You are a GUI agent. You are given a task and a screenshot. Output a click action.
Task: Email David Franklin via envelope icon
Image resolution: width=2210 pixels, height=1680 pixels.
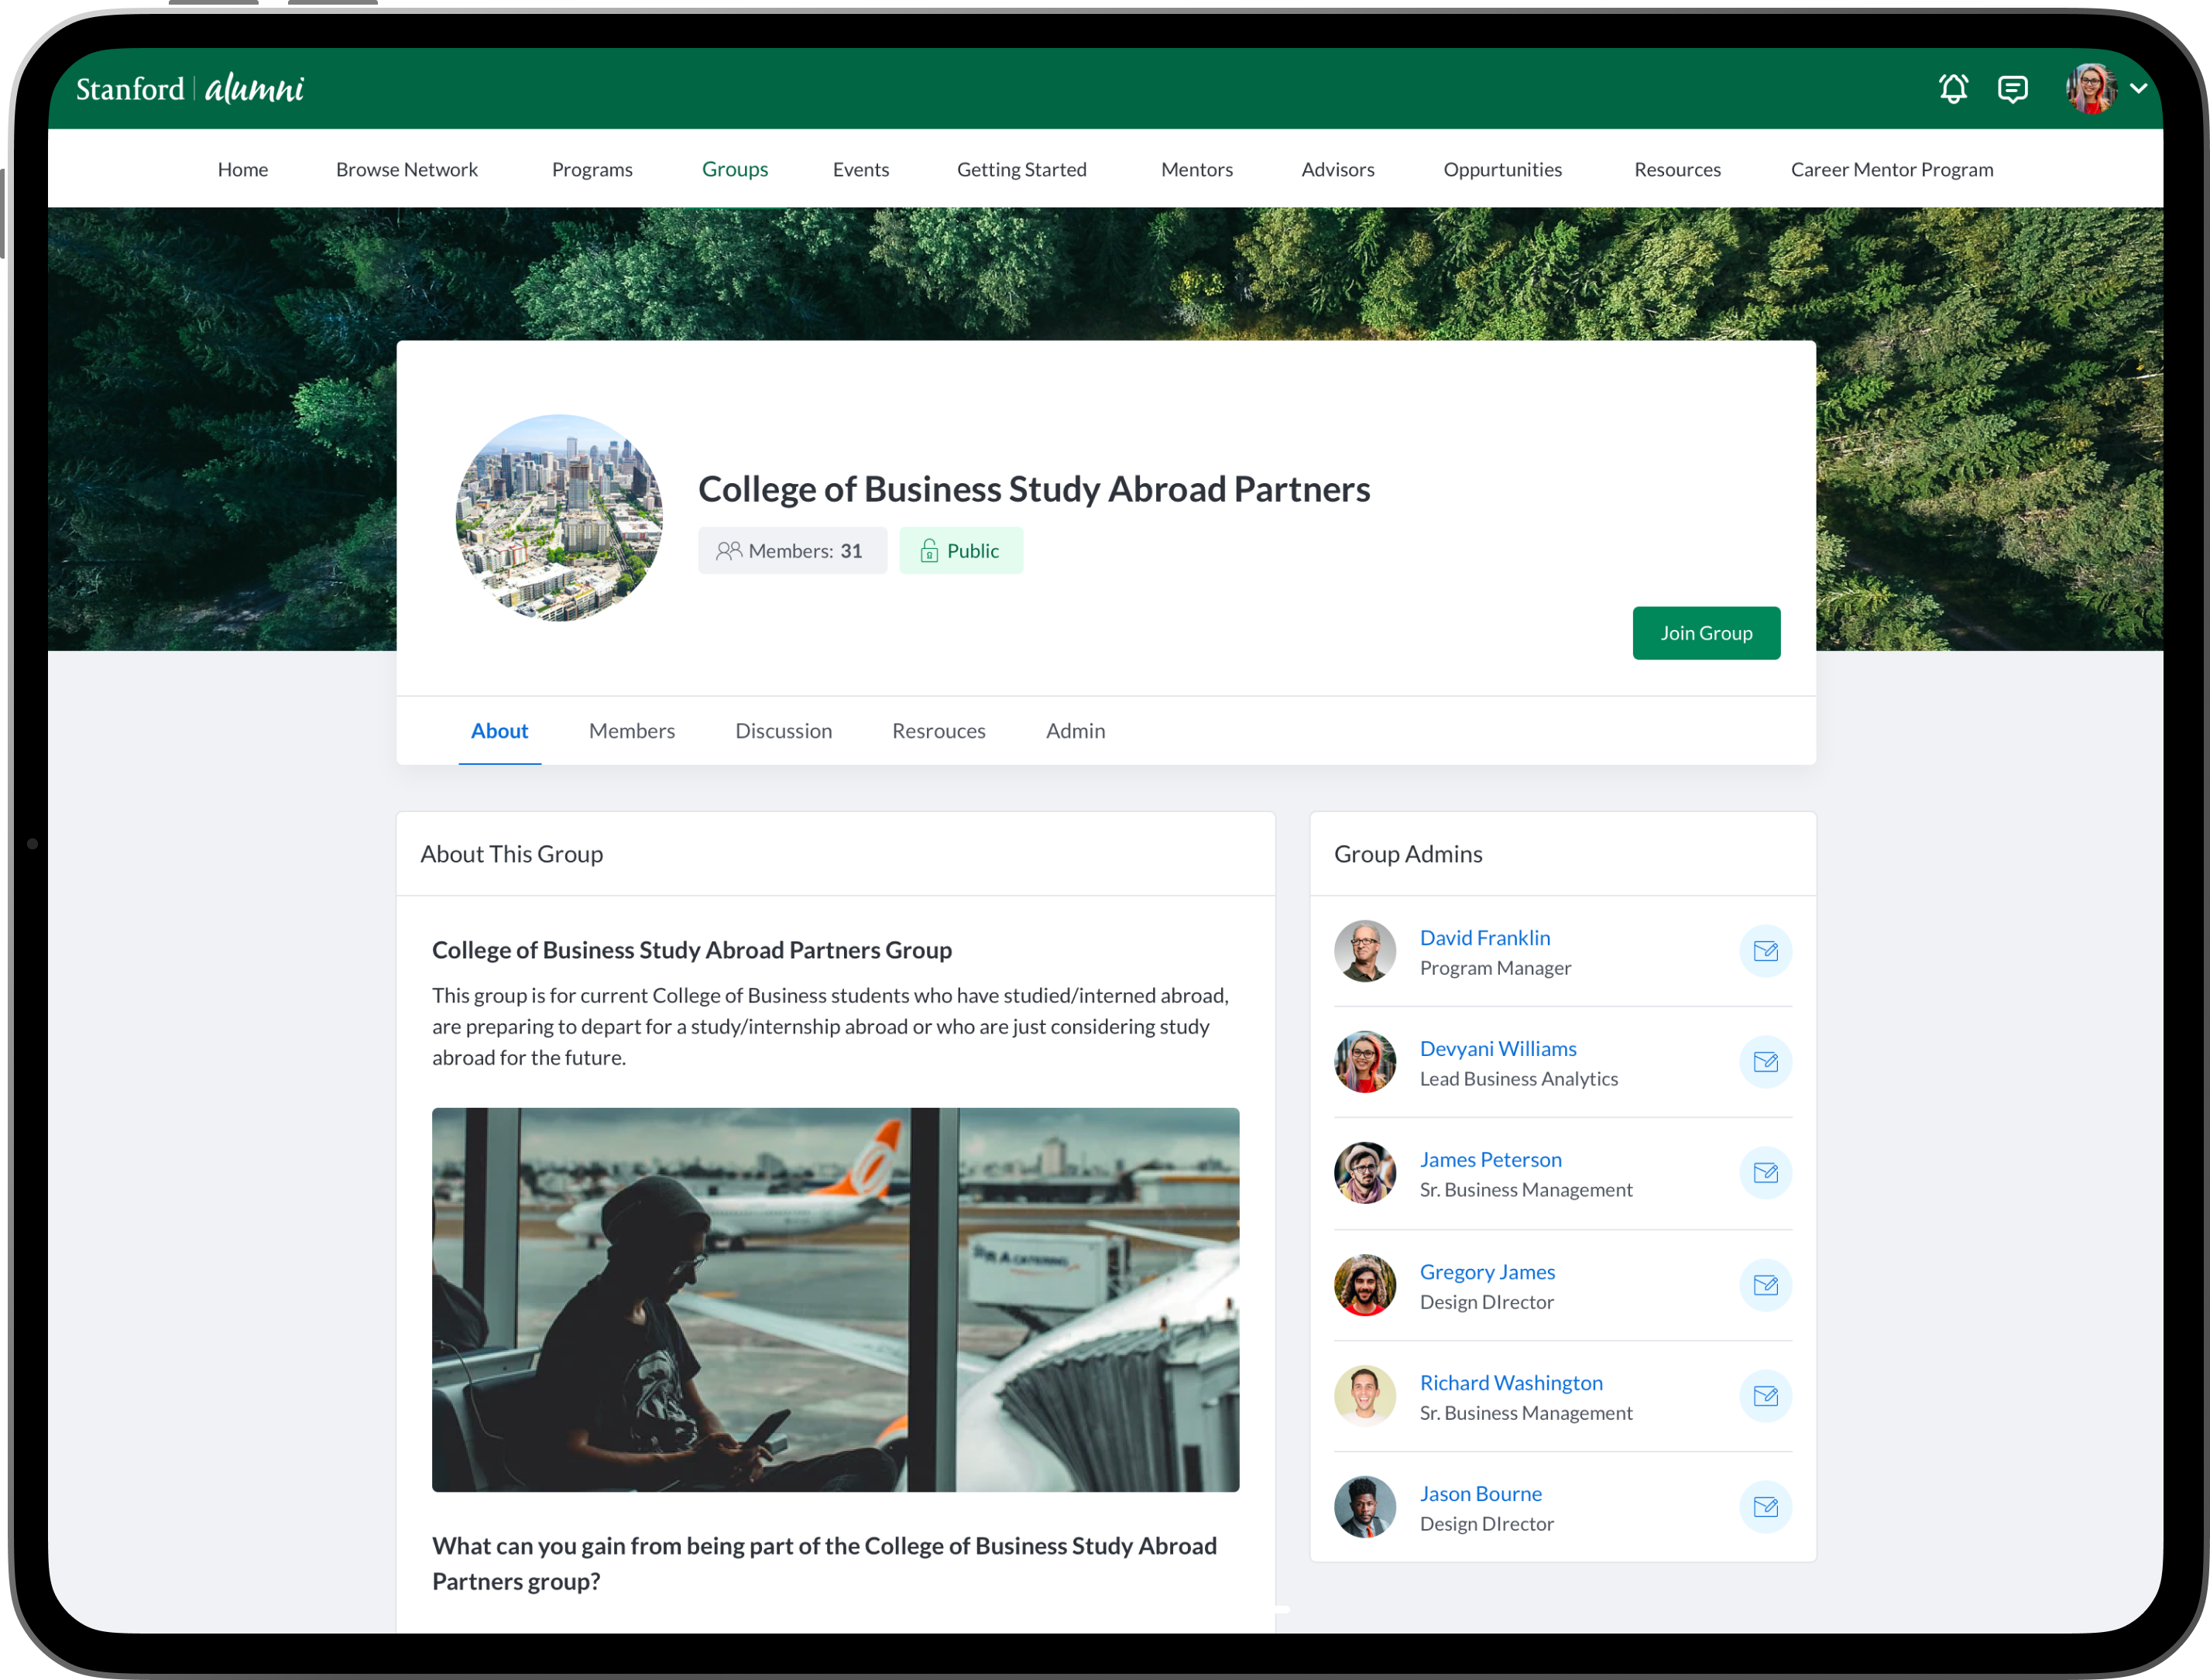pyautogui.click(x=1765, y=951)
